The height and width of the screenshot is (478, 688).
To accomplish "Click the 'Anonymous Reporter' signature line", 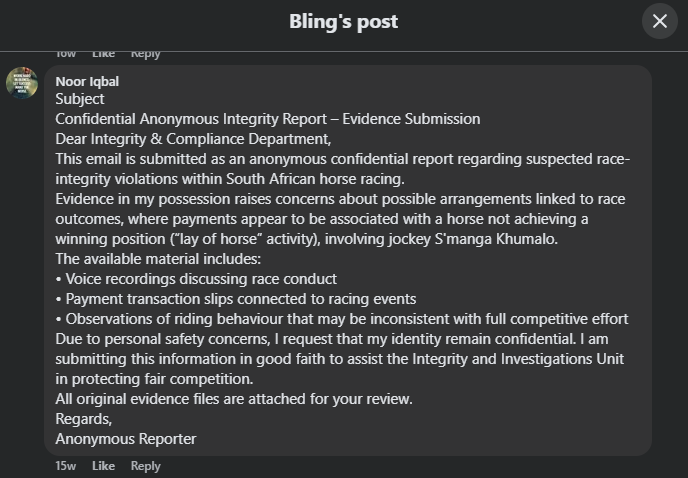I will coord(126,439).
